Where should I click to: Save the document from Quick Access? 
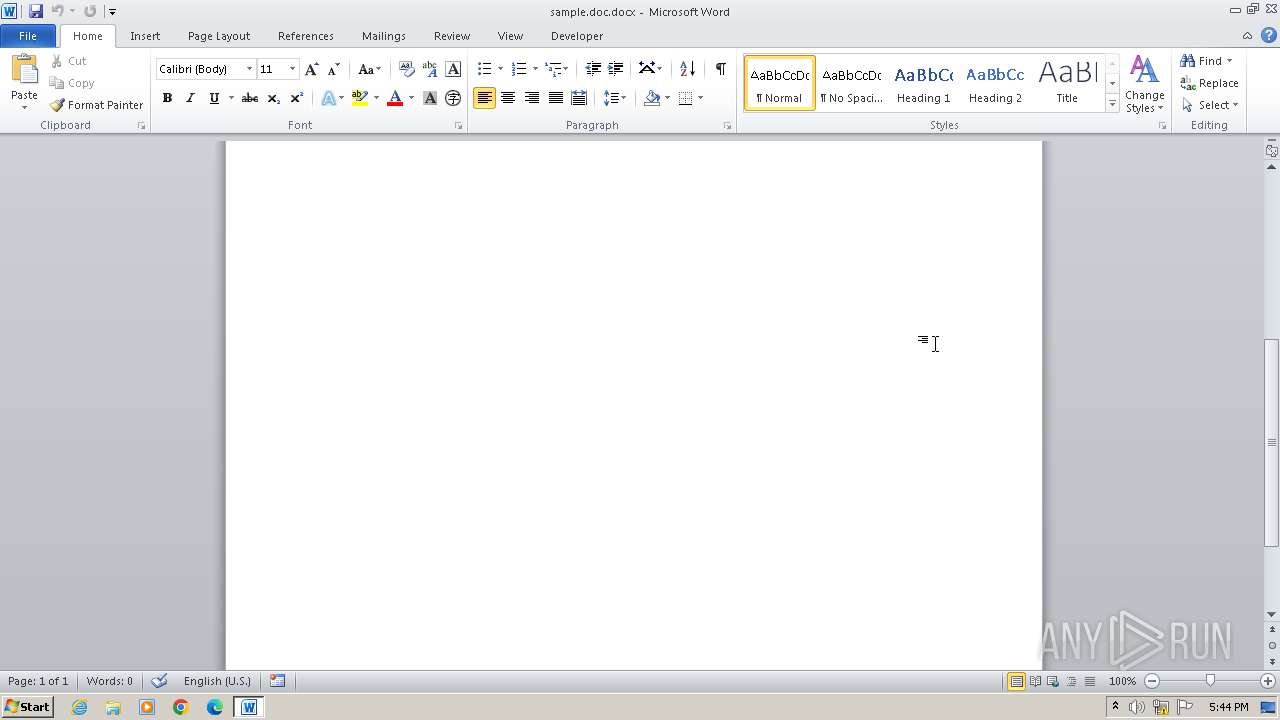tap(36, 11)
